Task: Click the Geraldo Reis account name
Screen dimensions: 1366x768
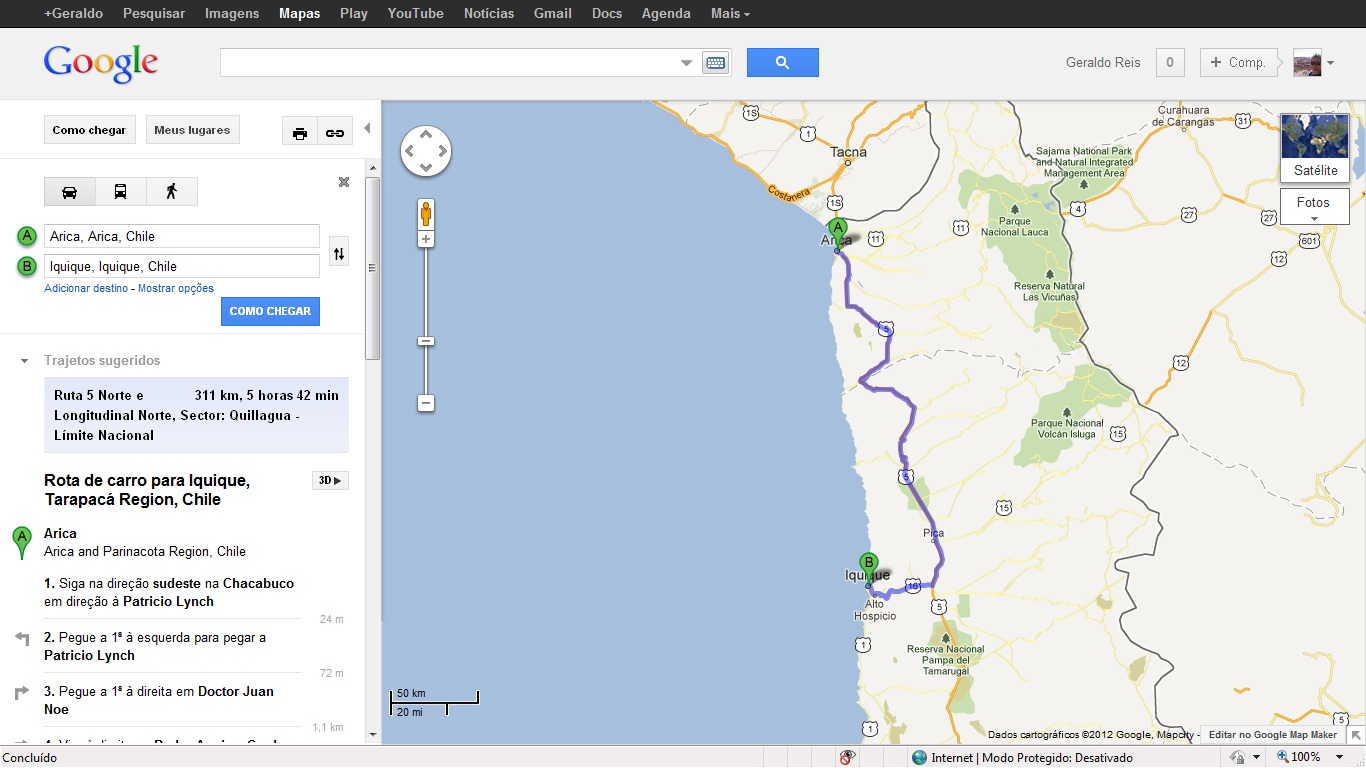Action: (x=1103, y=62)
